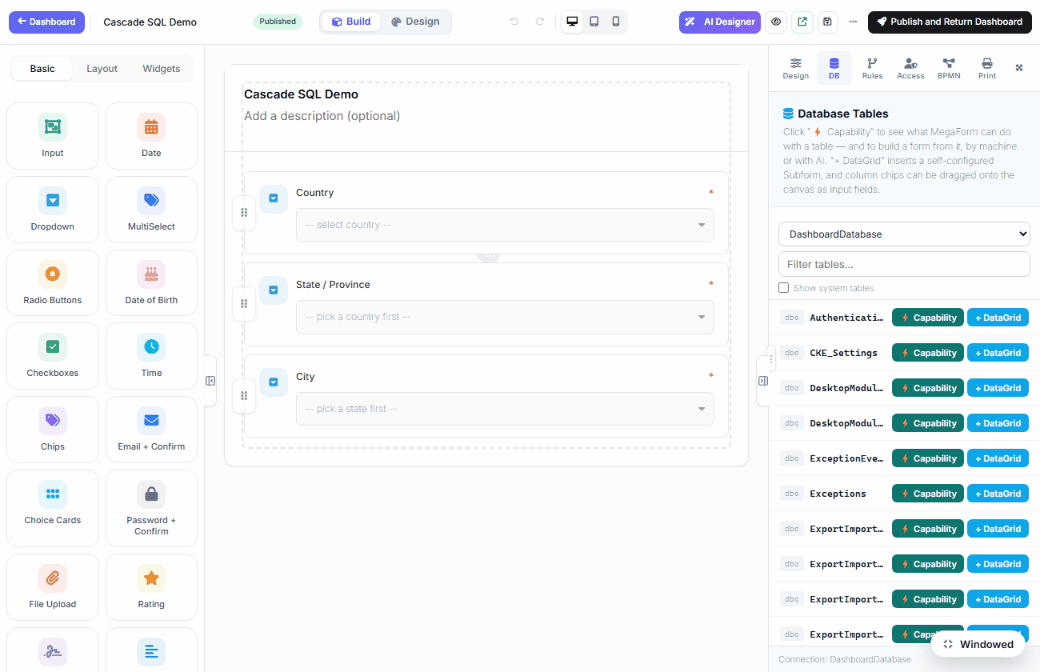Image resolution: width=1040 pixels, height=672 pixels.
Task: Click + DataGrid for Exceptions table
Action: 998,494
